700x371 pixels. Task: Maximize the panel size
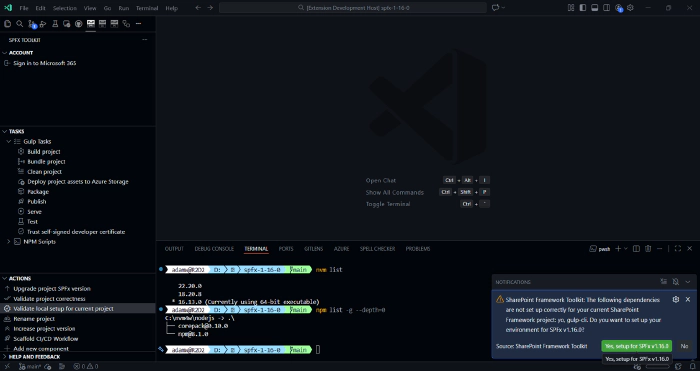pos(678,249)
